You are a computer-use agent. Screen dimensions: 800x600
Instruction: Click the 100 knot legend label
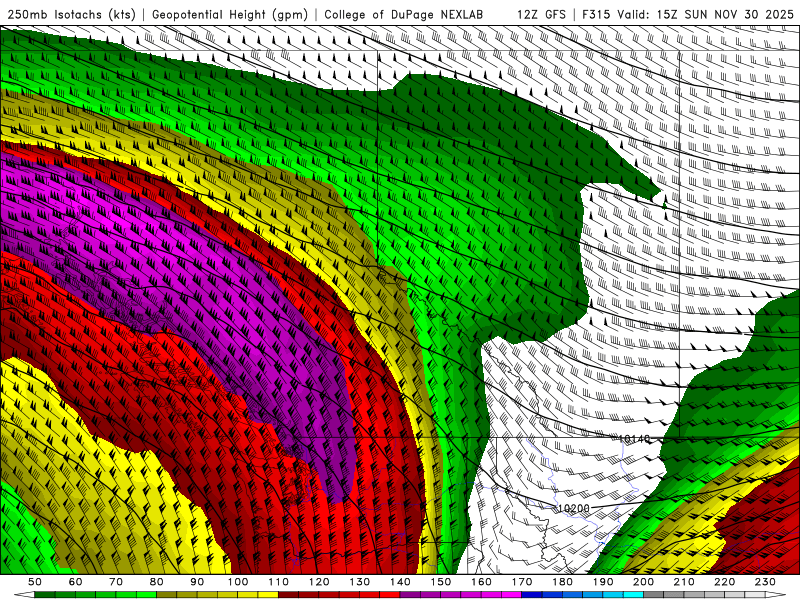pyautogui.click(x=238, y=582)
